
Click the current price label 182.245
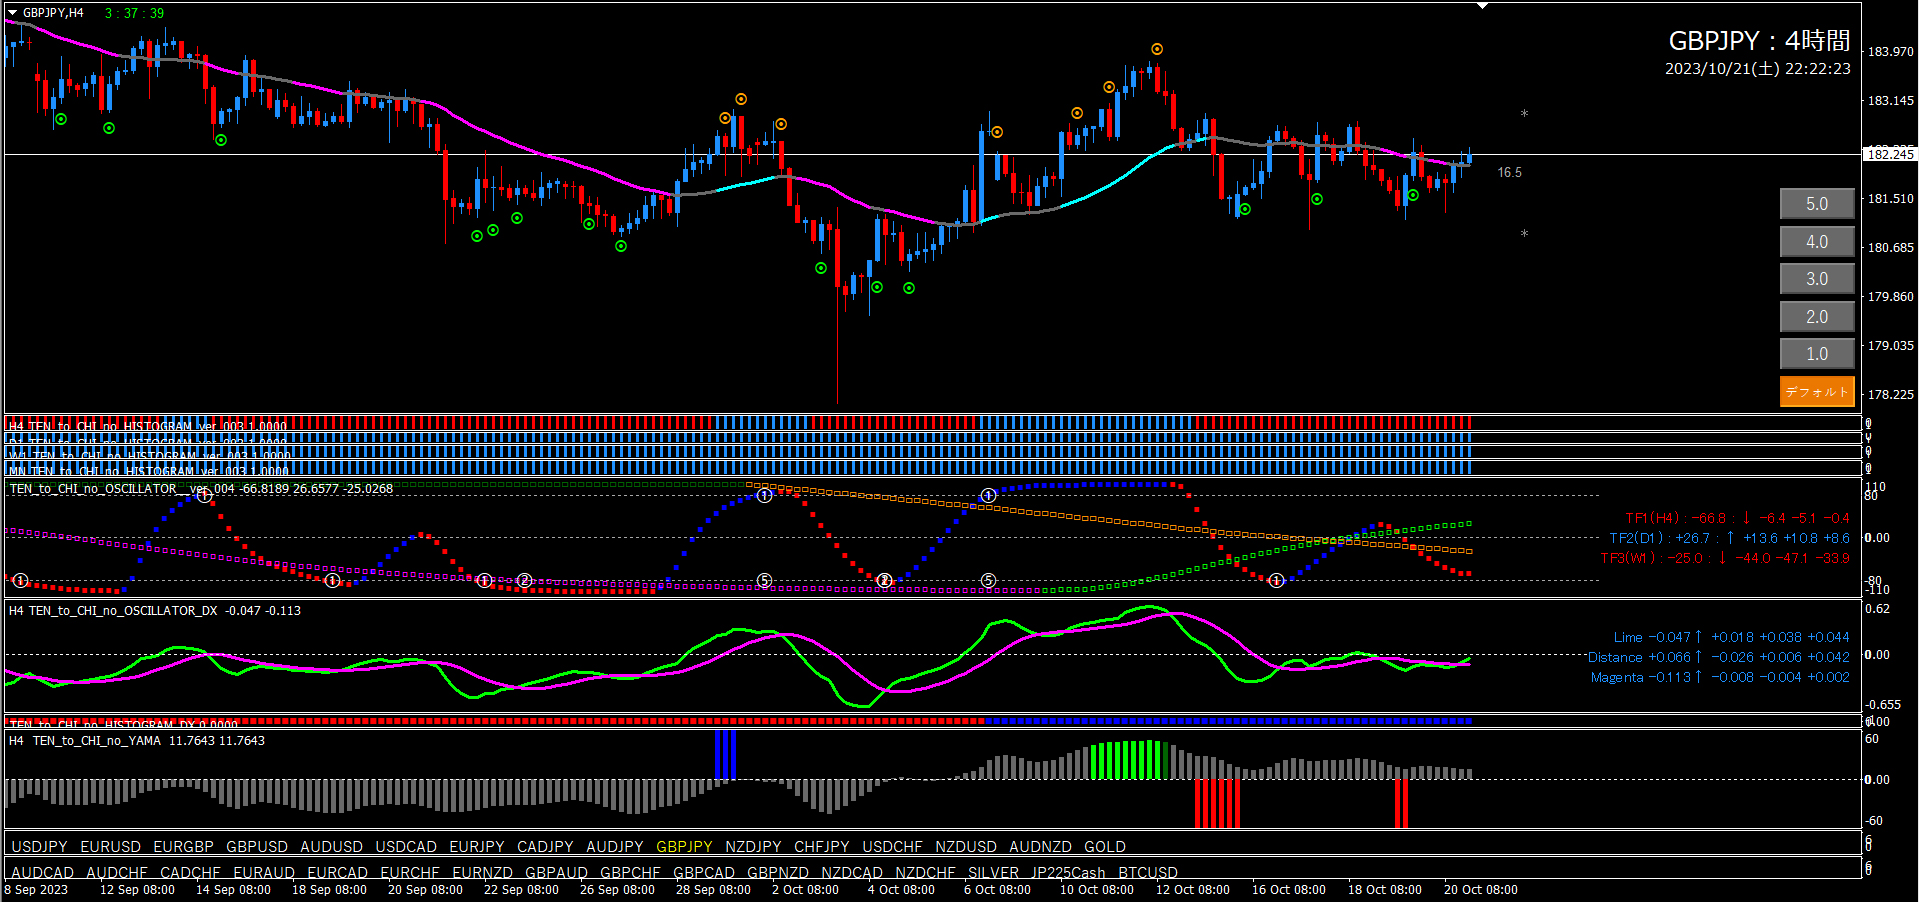click(1891, 154)
